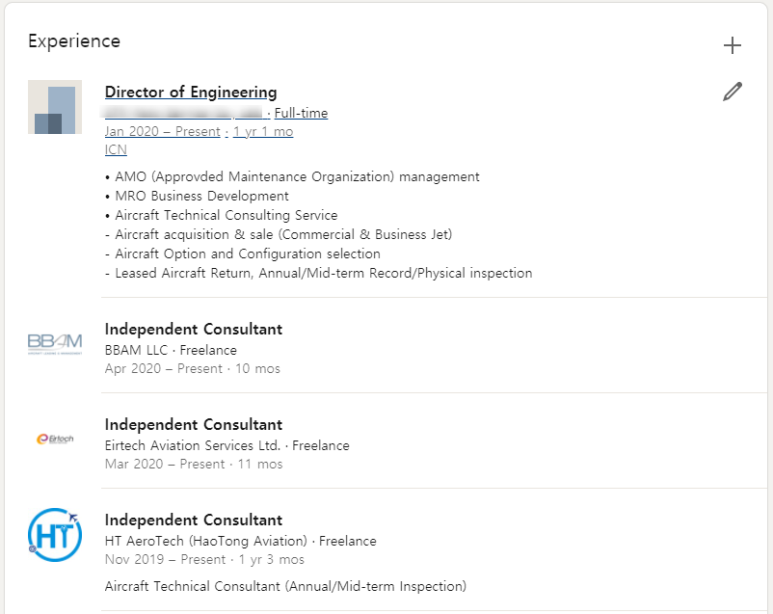Click the blurred company name link
Image resolution: width=773 pixels, height=614 pixels.
coord(183,113)
